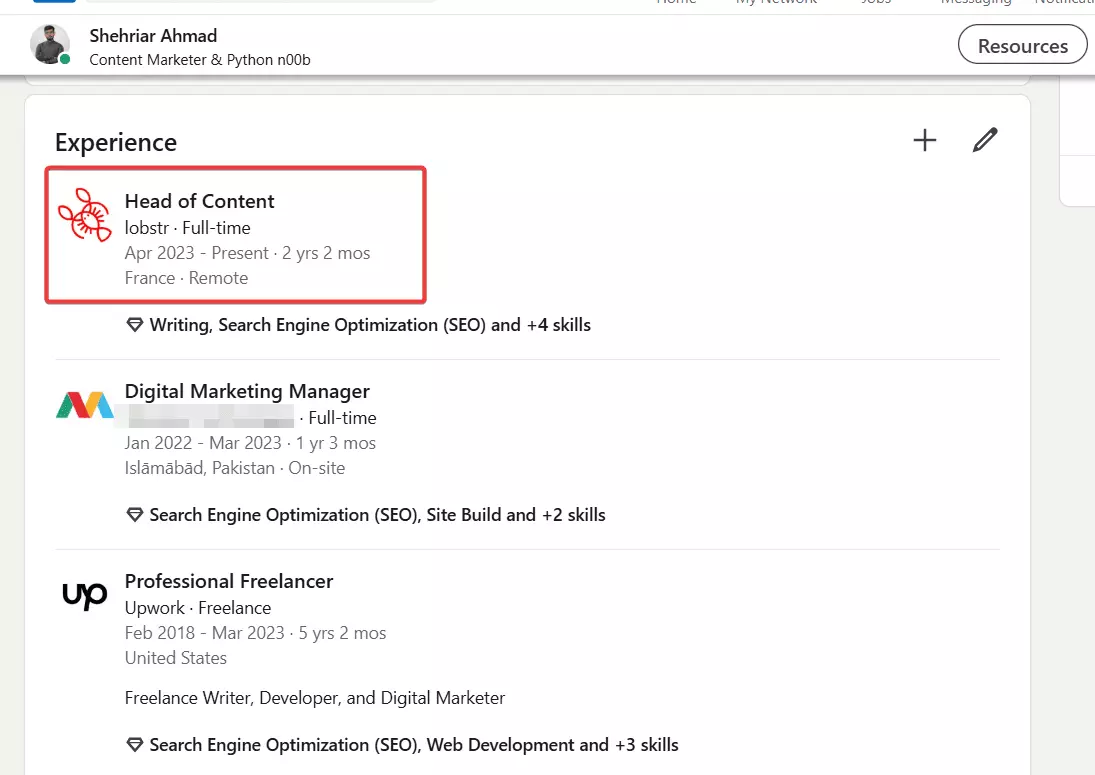Open Digital Marketing Manager position title

[x=247, y=391]
